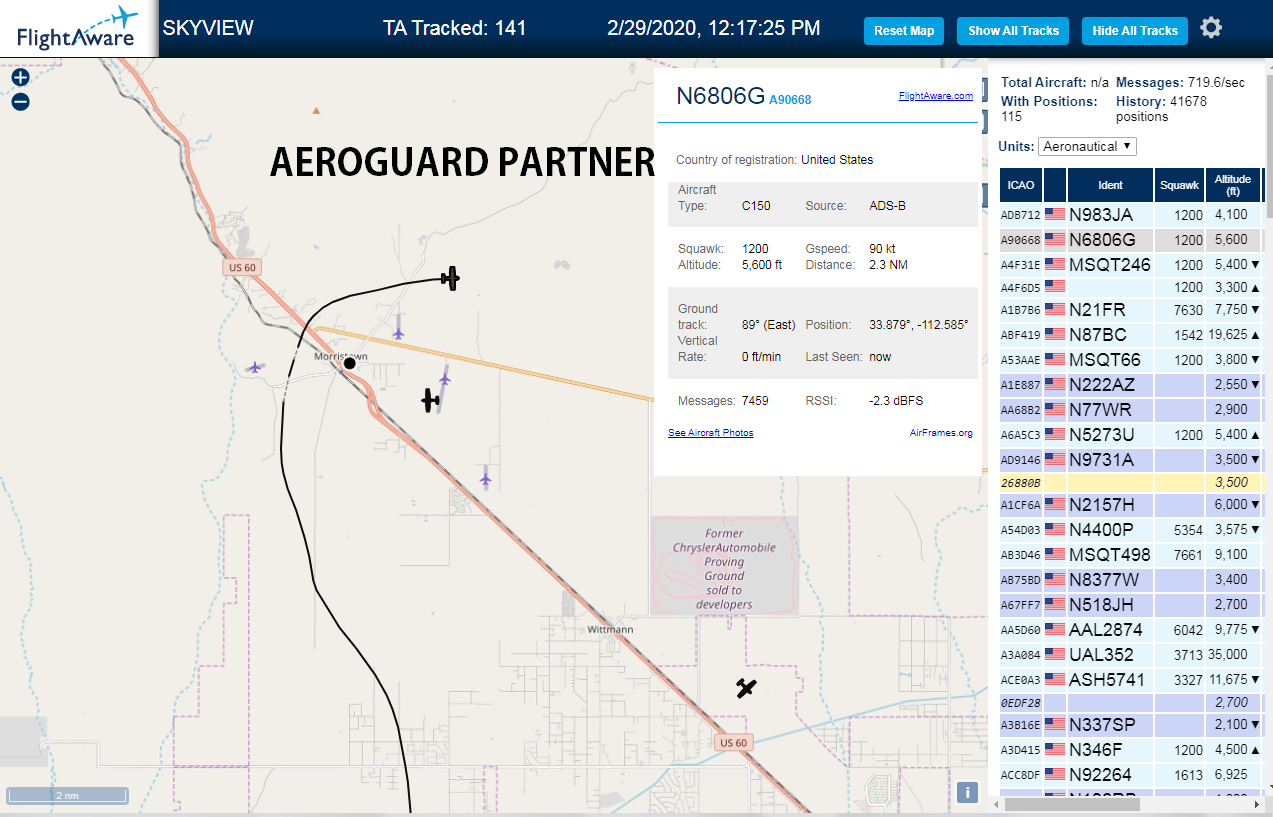Select N337SP aircraft row

[1131, 724]
